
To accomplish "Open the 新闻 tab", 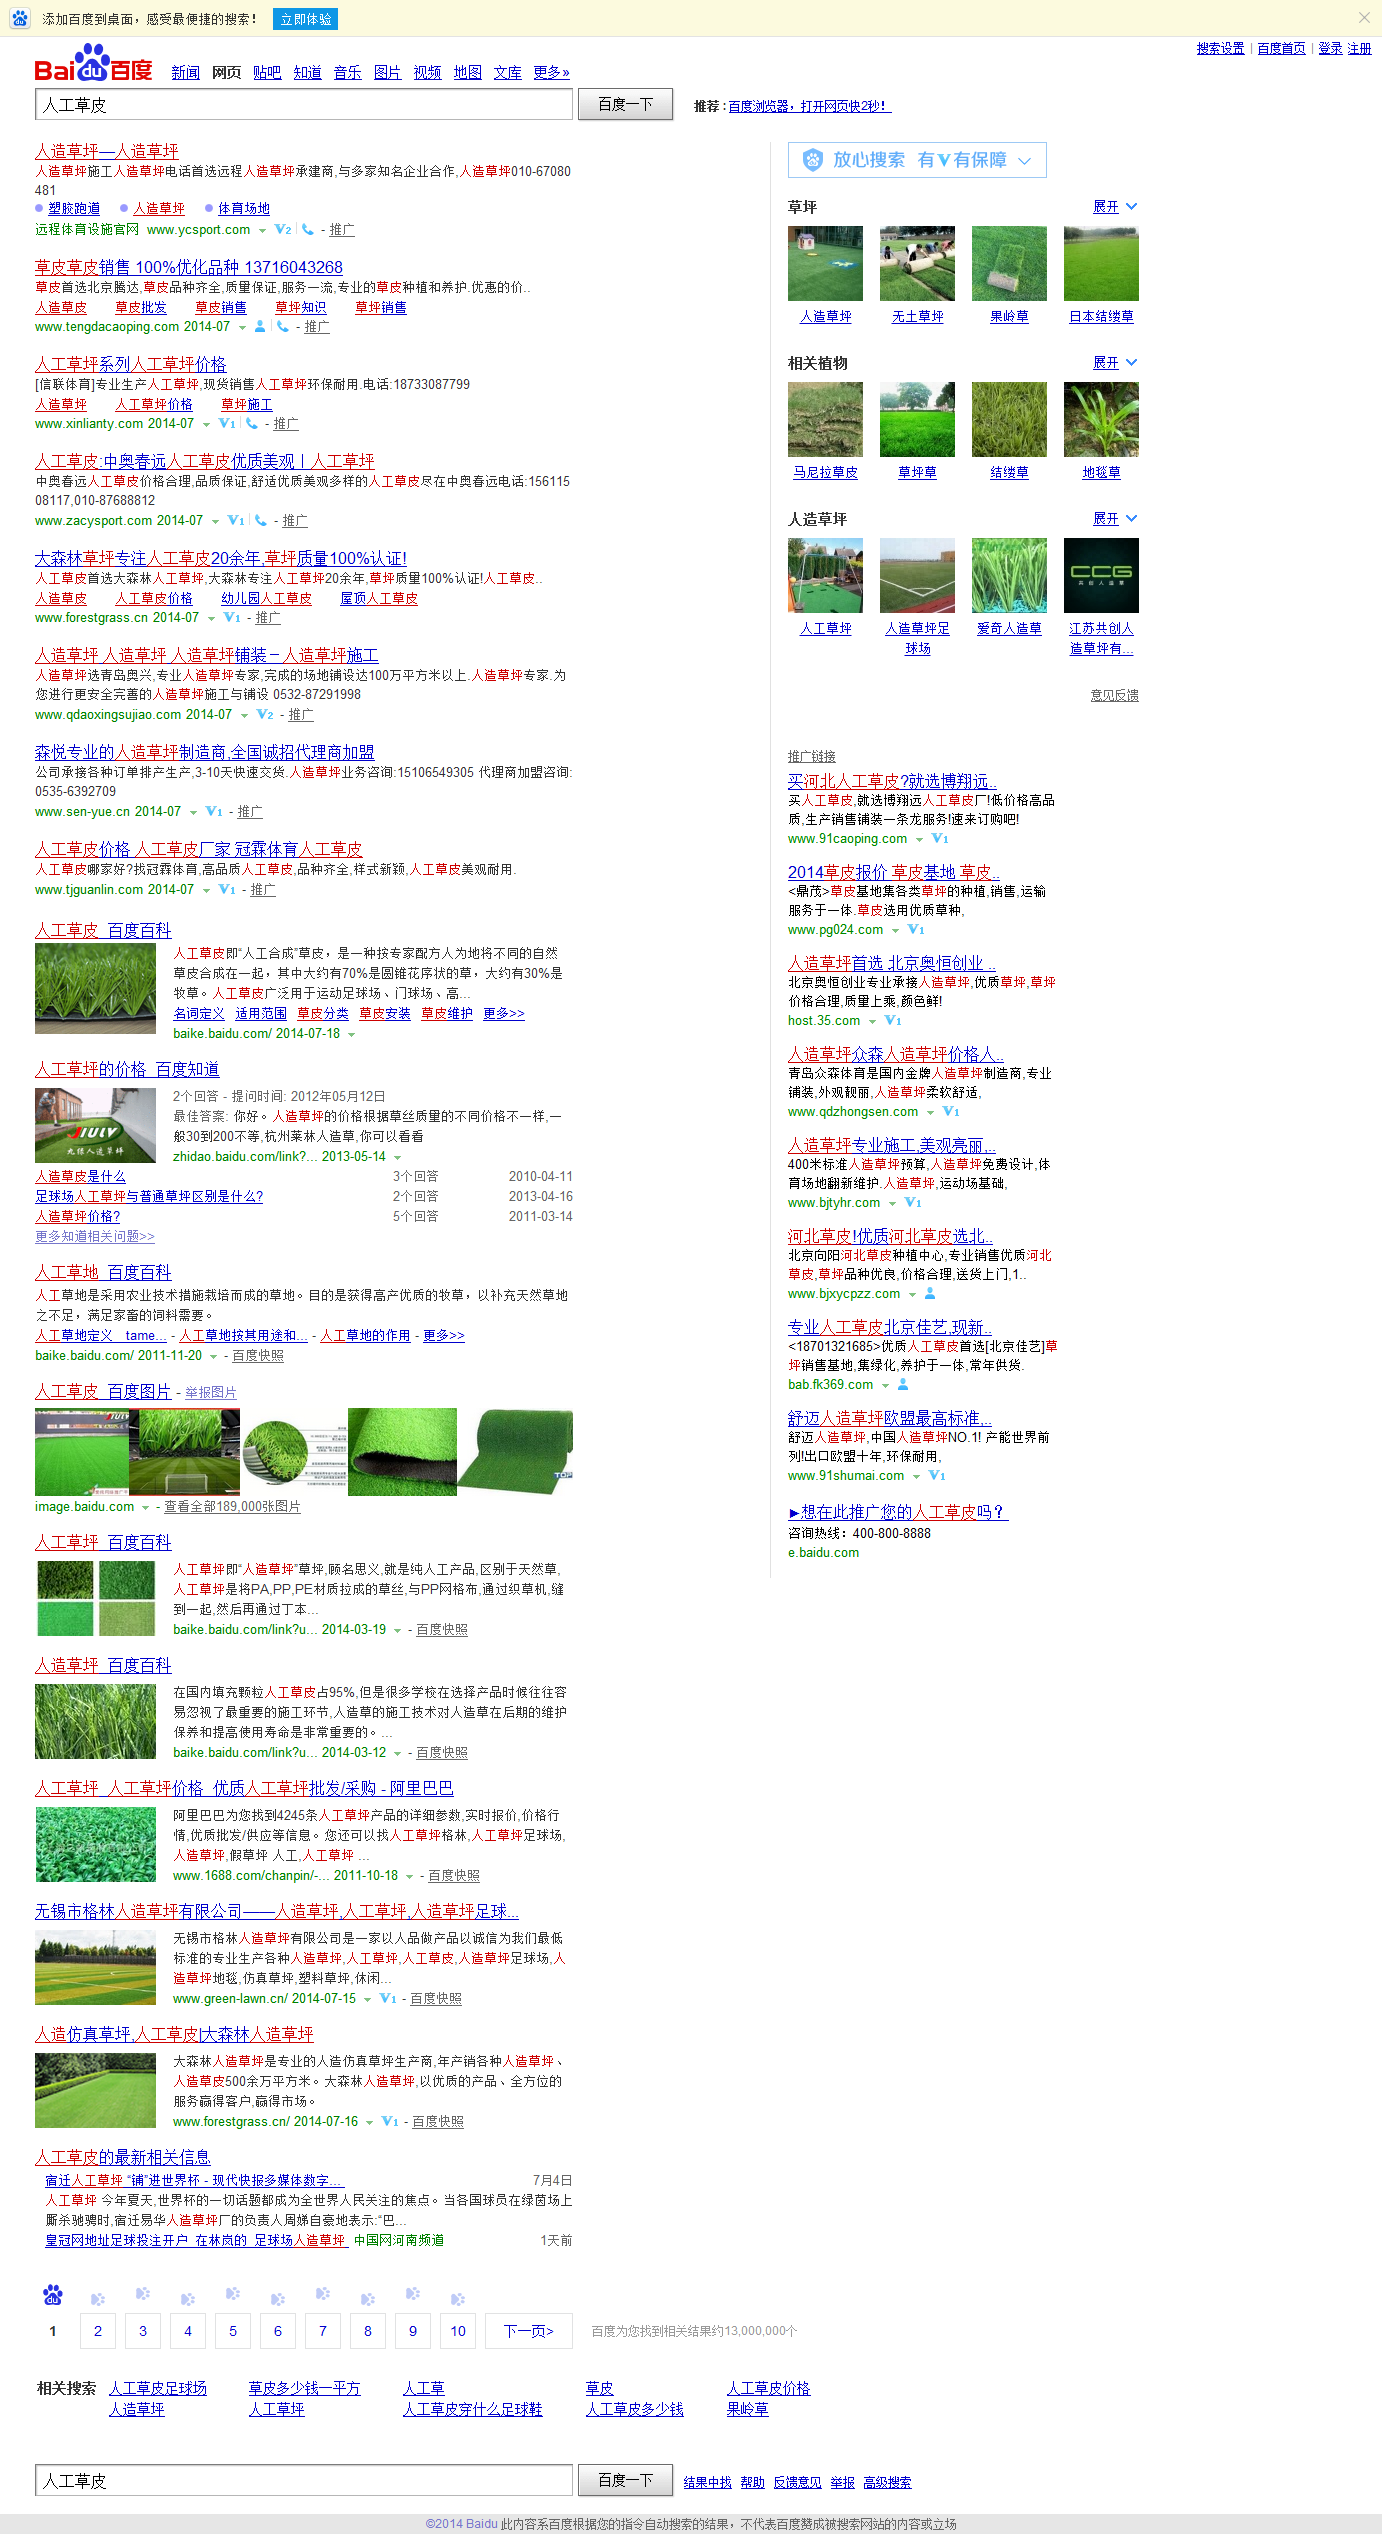I will tap(185, 73).
